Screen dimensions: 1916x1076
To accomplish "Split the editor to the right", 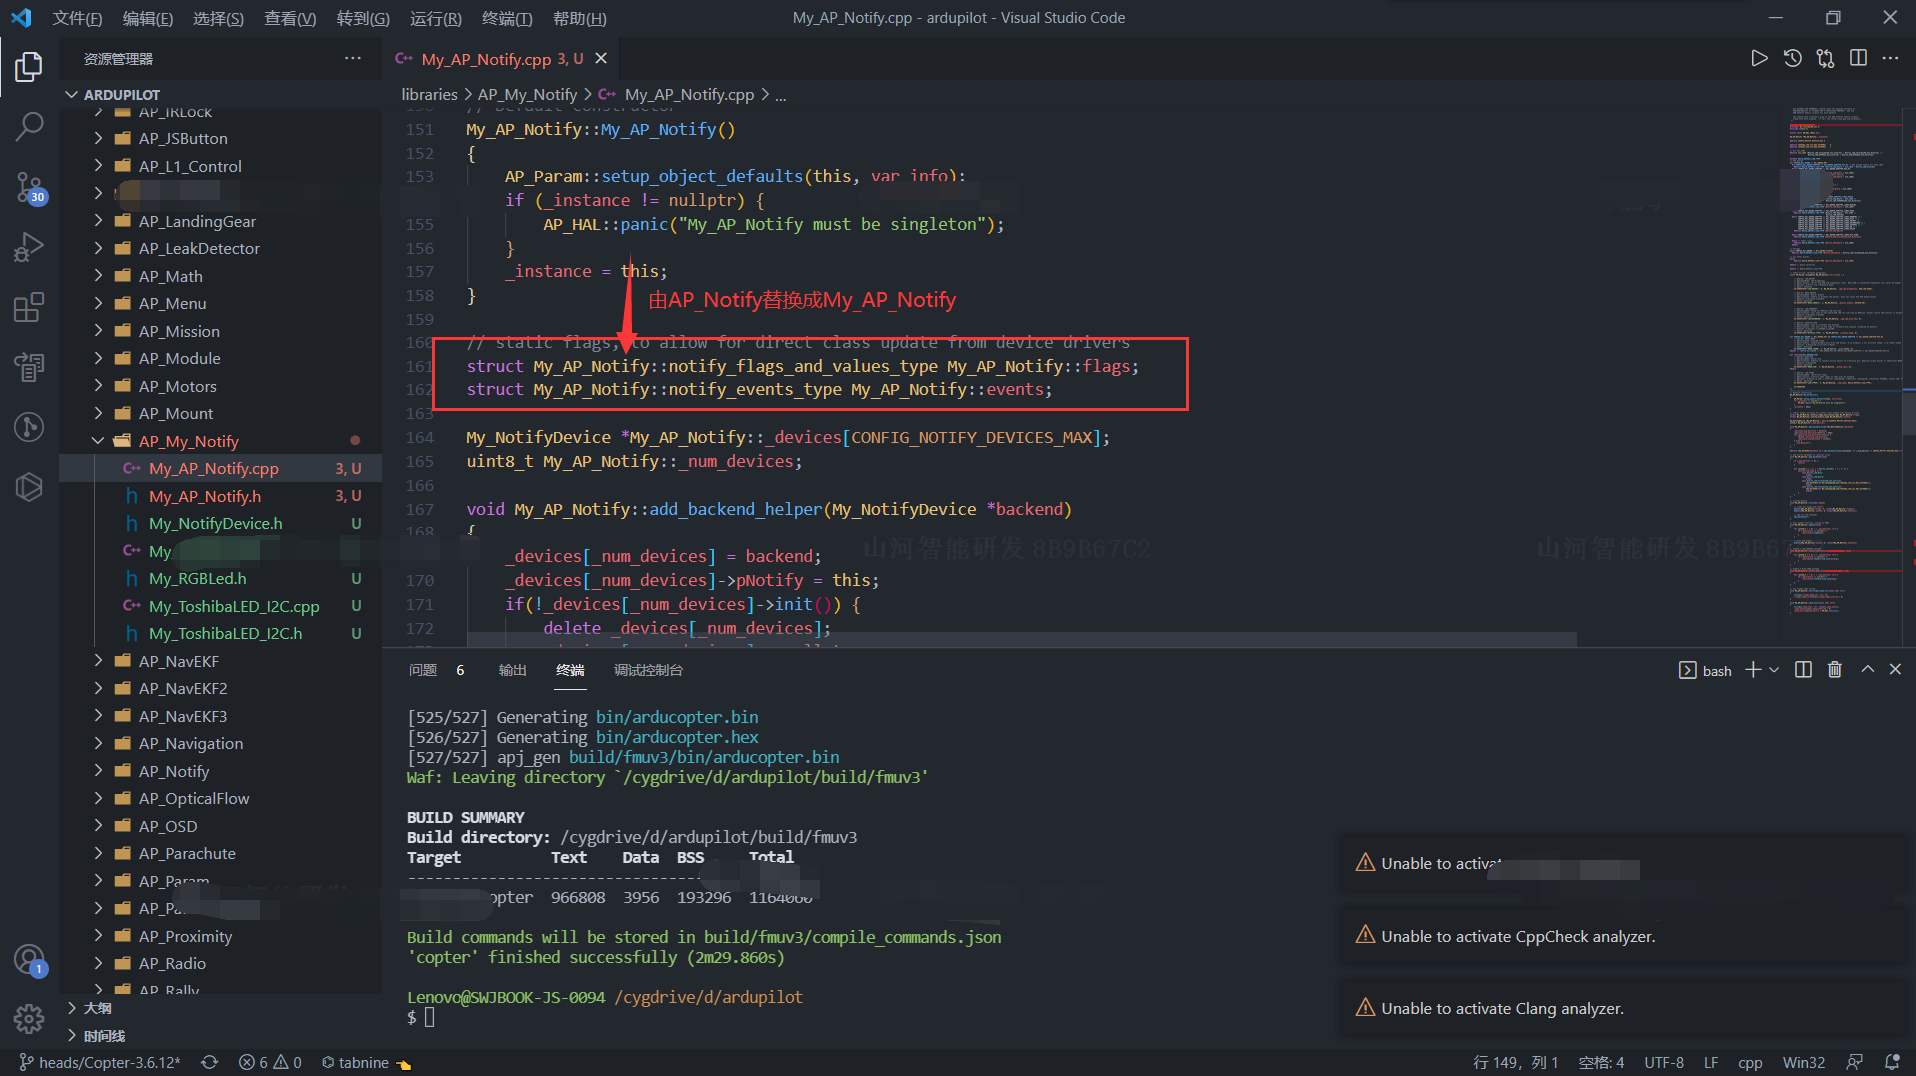I will 1858,58.
